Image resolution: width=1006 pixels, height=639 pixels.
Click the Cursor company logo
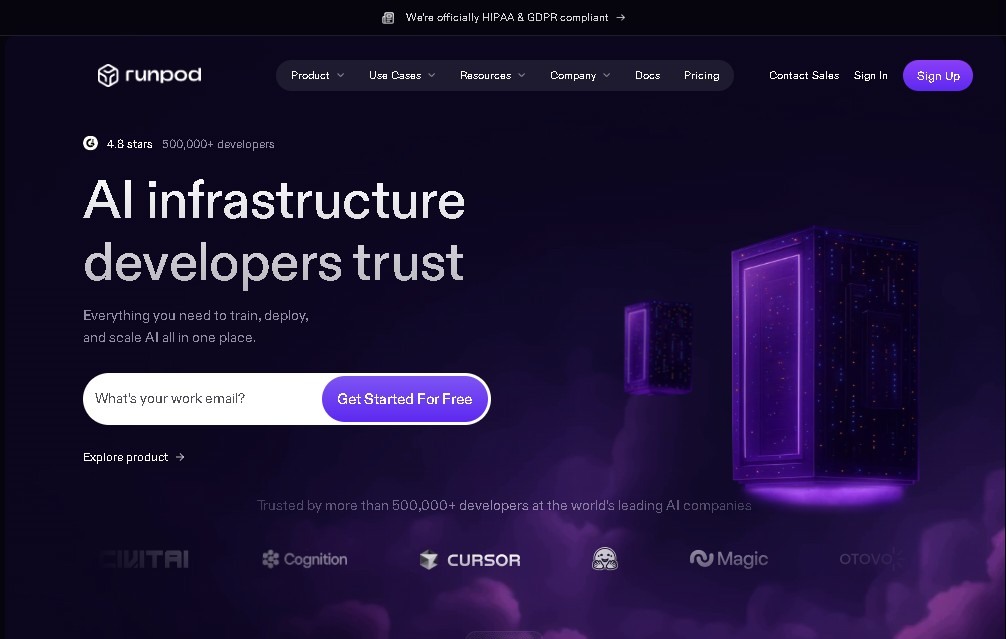pos(470,559)
